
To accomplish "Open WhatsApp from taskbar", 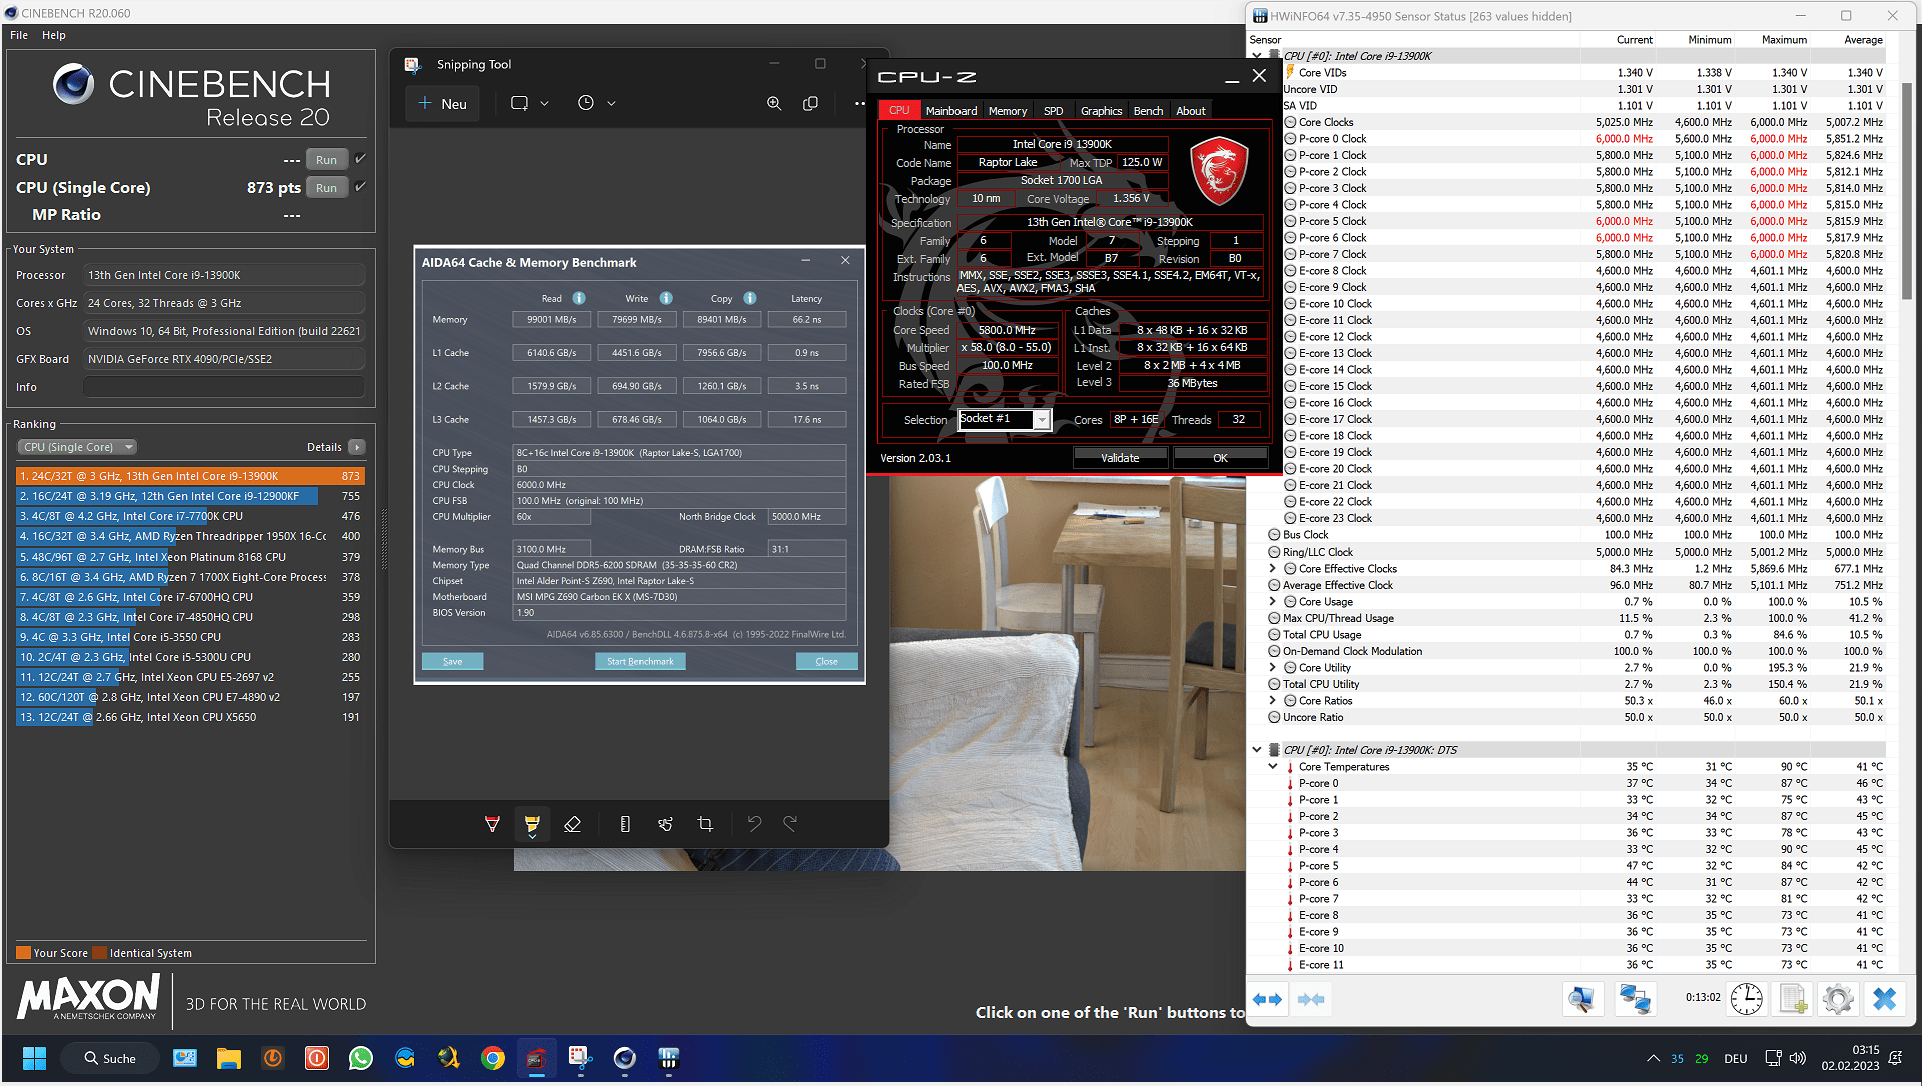I will point(360,1058).
